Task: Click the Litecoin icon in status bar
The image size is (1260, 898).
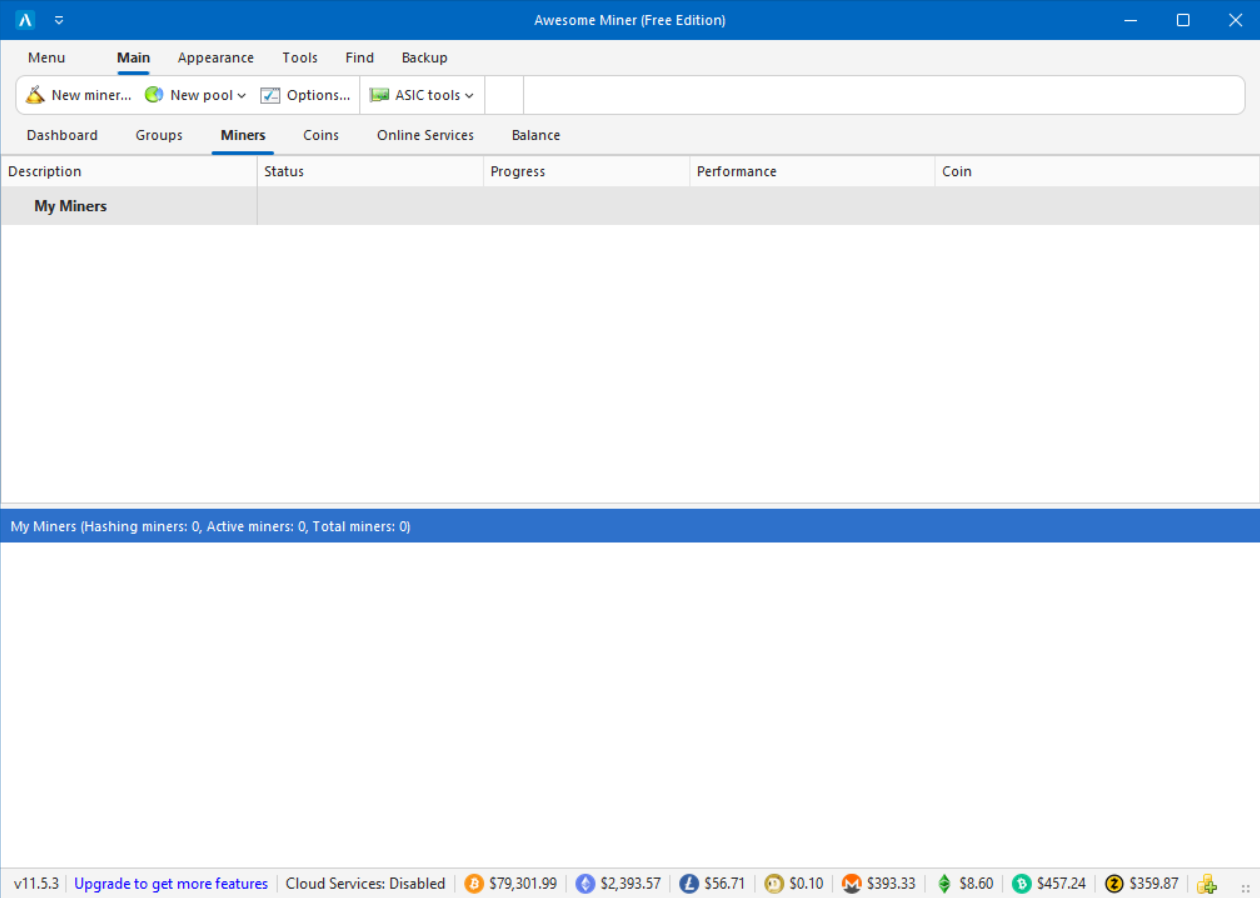Action: pyautogui.click(x=689, y=884)
